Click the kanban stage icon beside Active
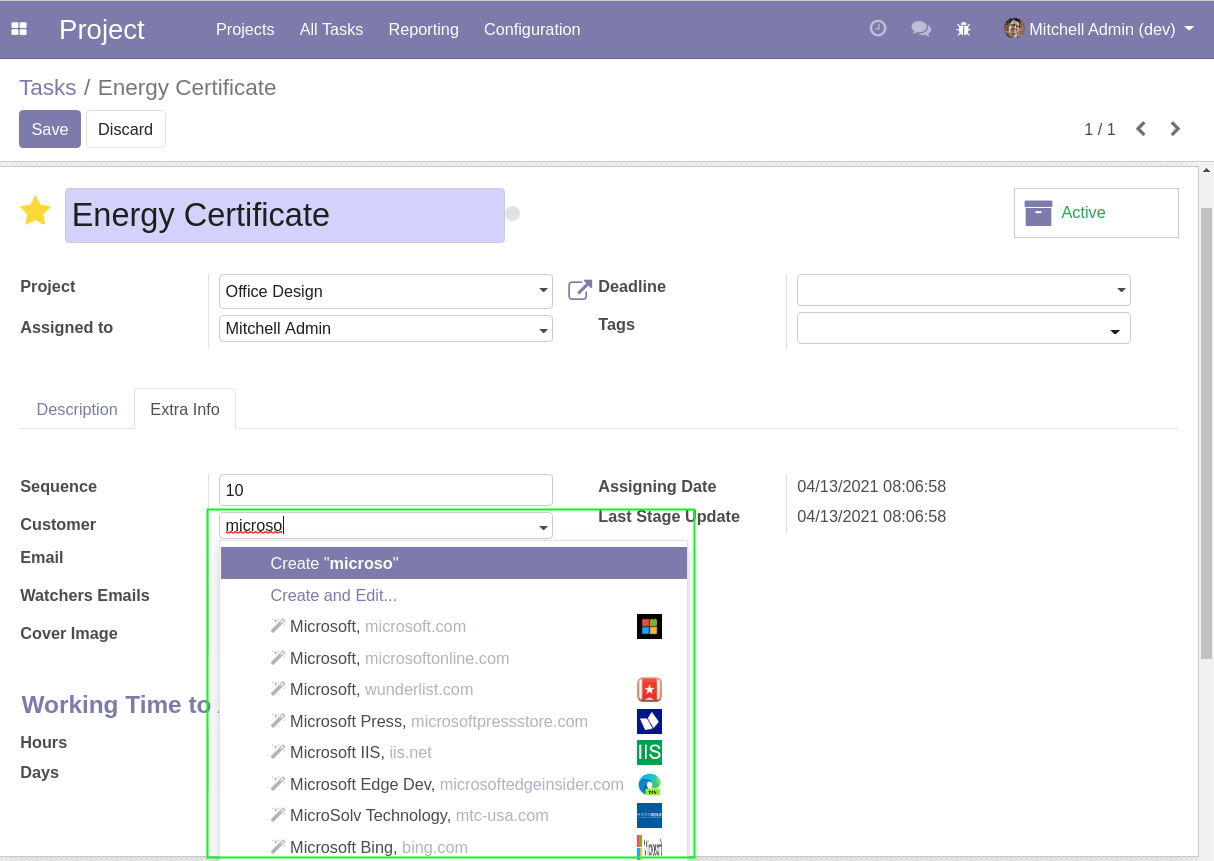Screen dimensions: 1214x861 (x=1038, y=212)
